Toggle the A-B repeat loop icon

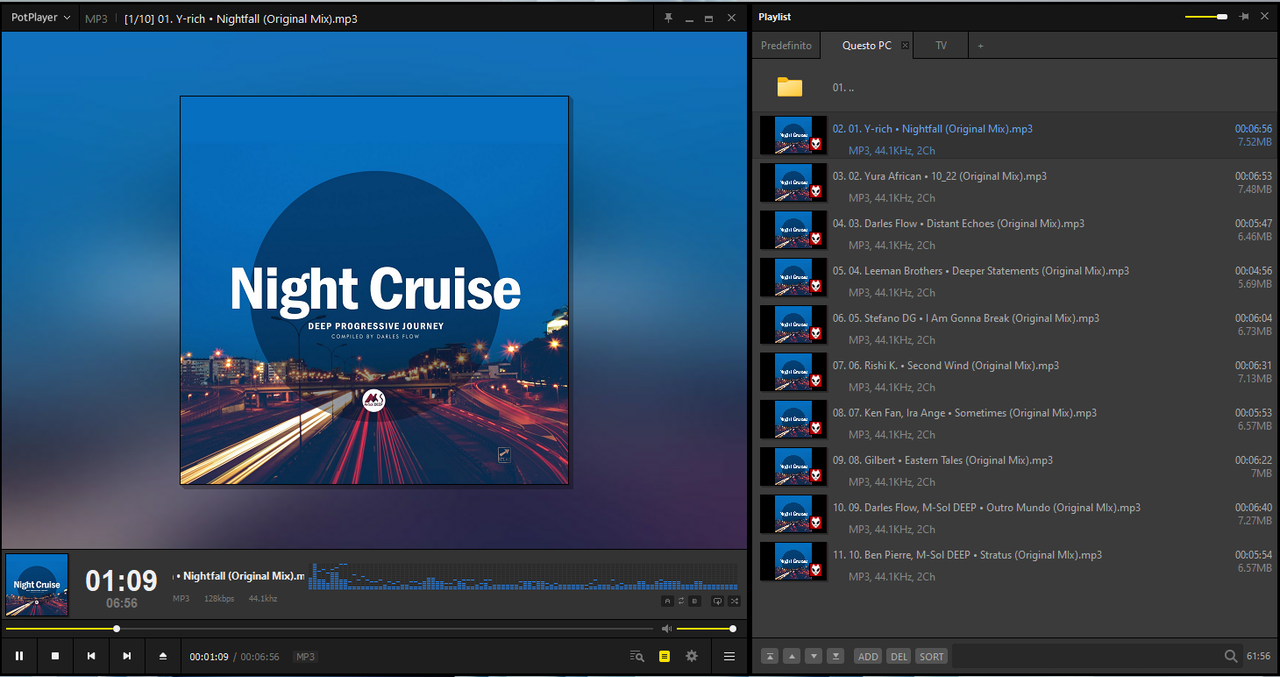[x=681, y=601]
